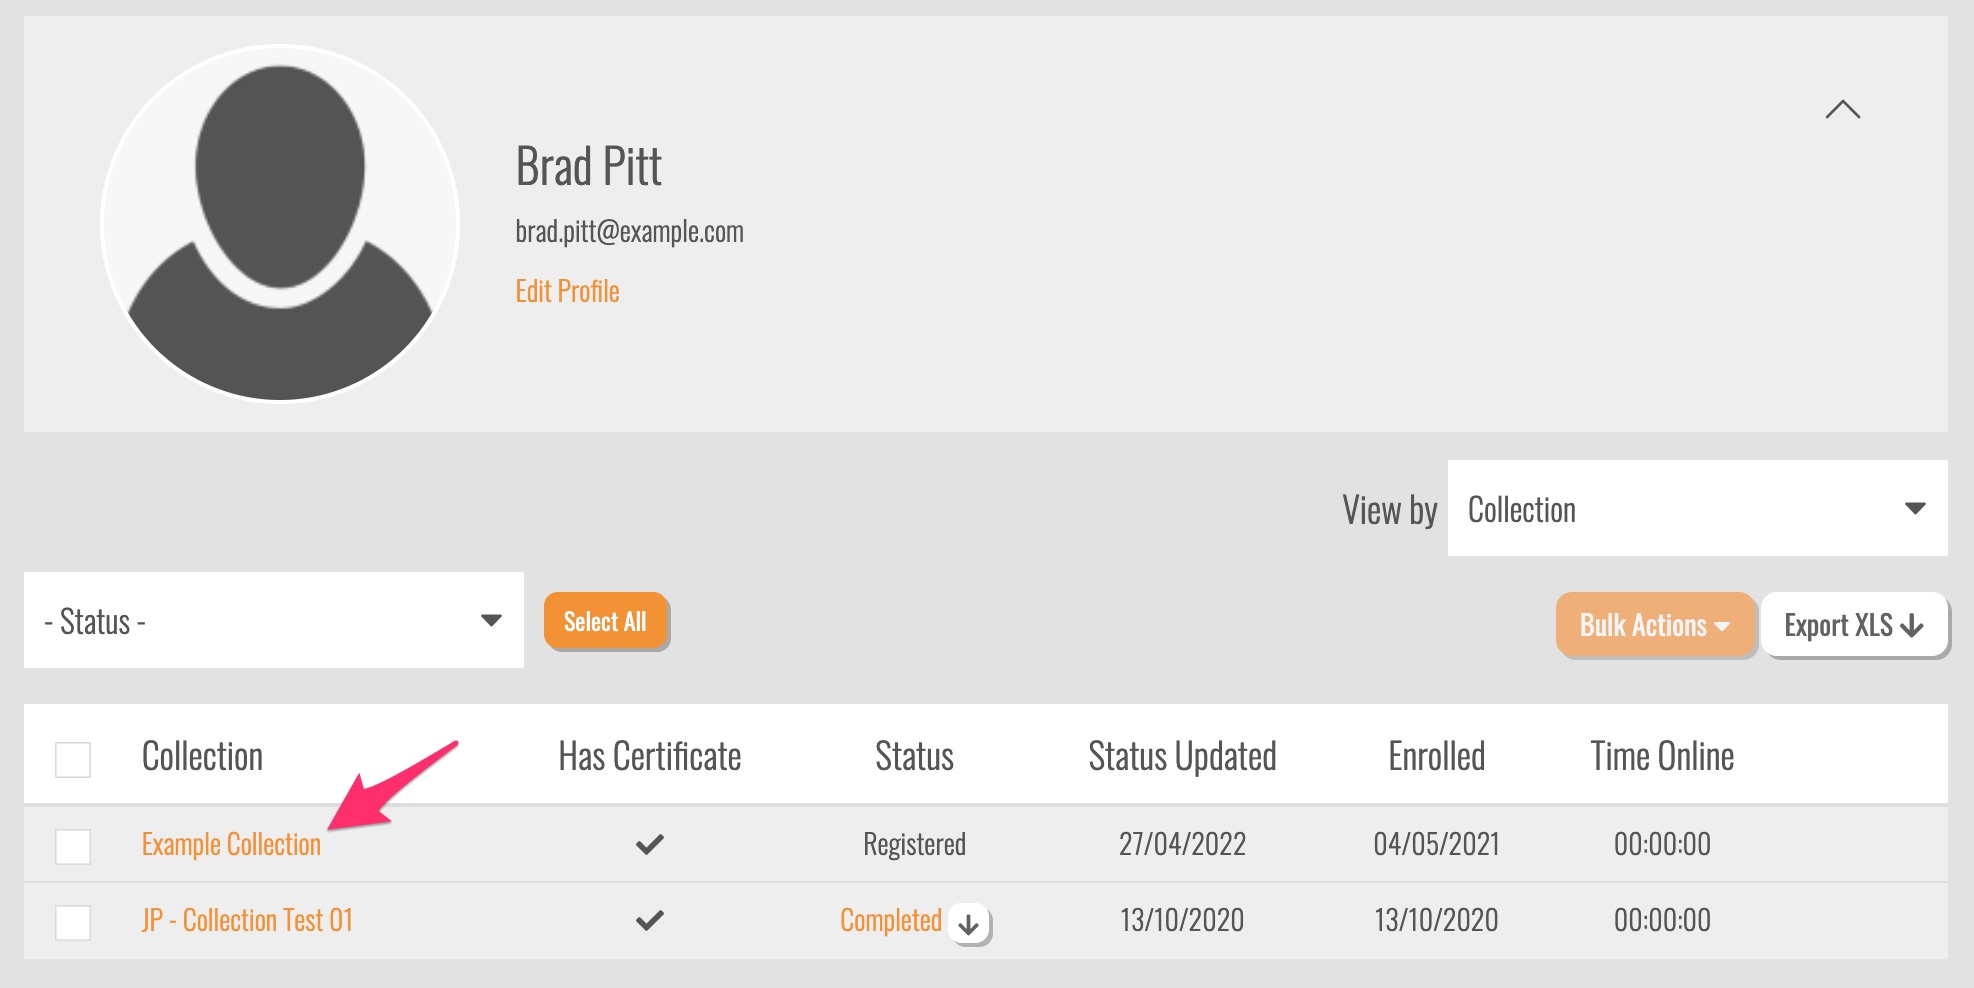
Task: Select the JP - Collection Test 01 checkbox
Action: (73, 922)
